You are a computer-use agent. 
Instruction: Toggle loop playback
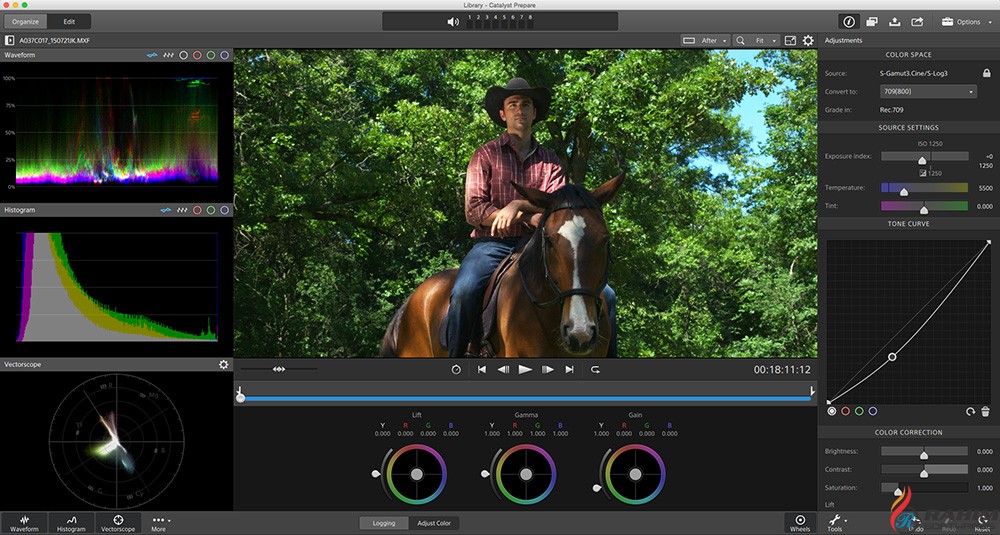[x=595, y=369]
